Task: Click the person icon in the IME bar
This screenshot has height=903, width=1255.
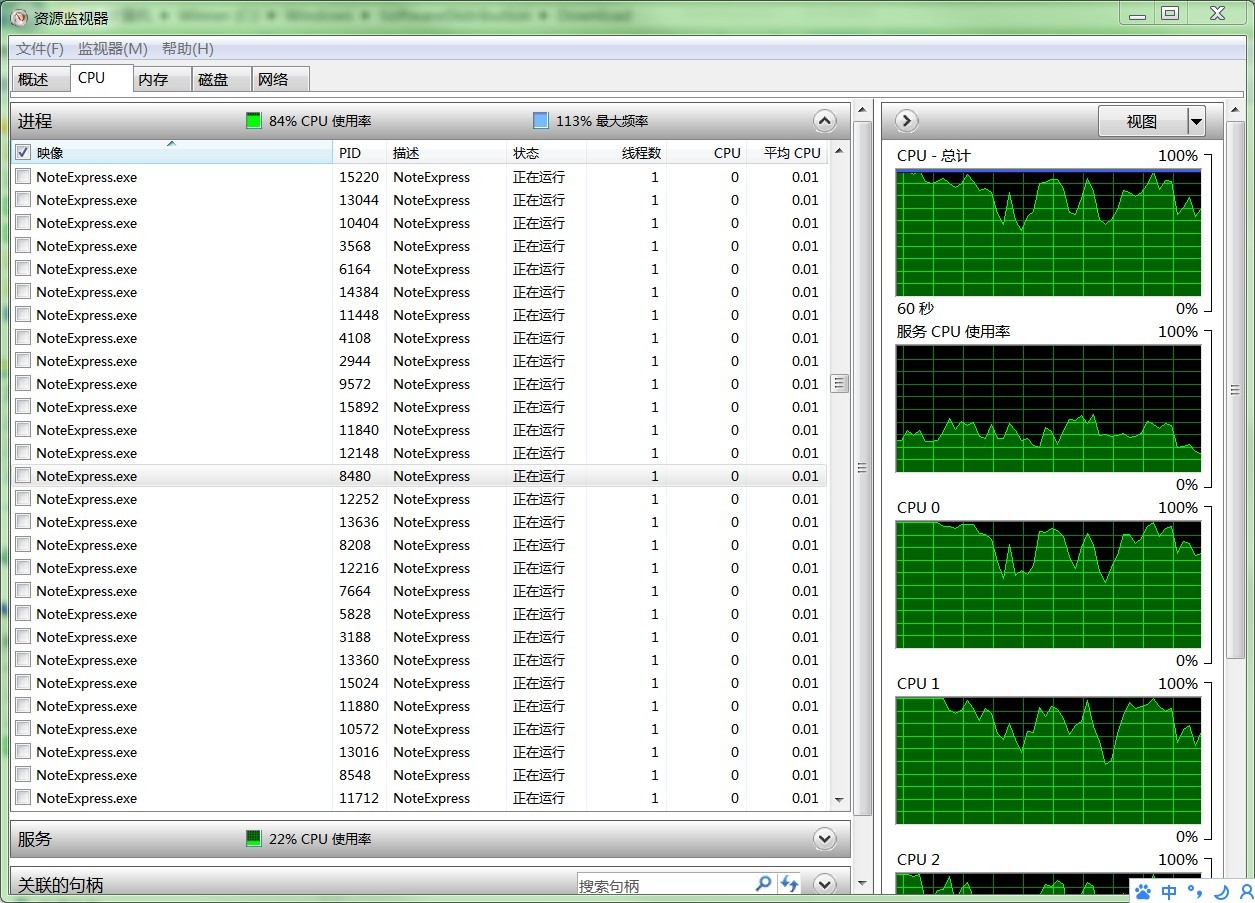Action: pyautogui.click(x=1245, y=891)
